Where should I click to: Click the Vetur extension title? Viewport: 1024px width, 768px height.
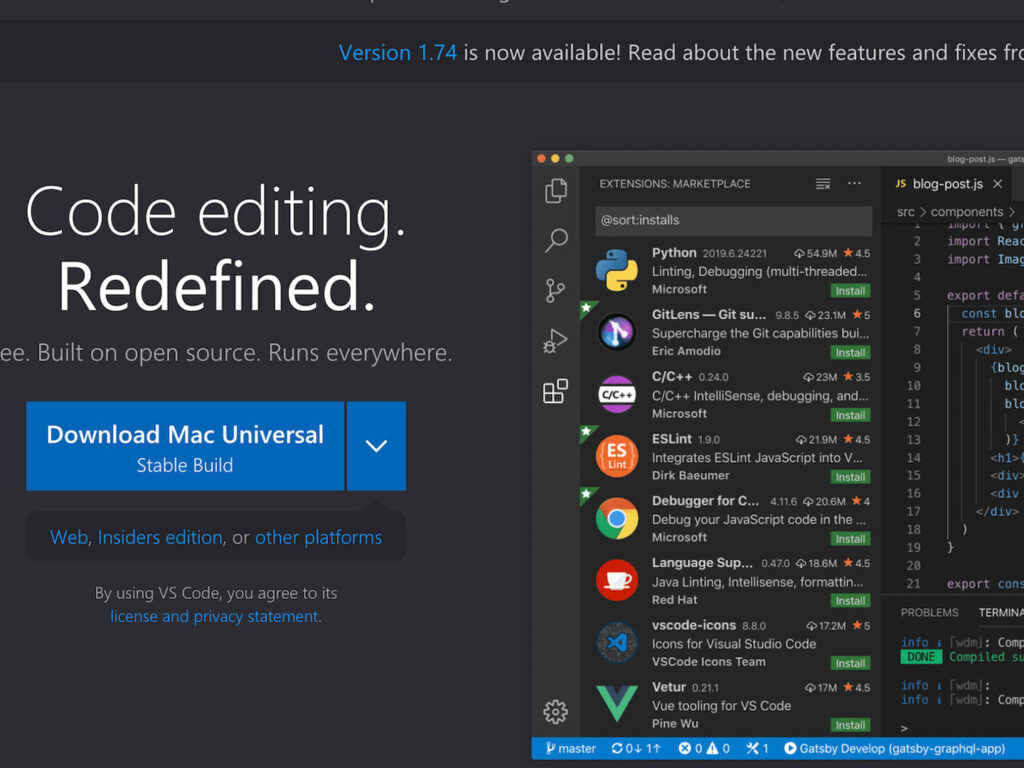669,687
